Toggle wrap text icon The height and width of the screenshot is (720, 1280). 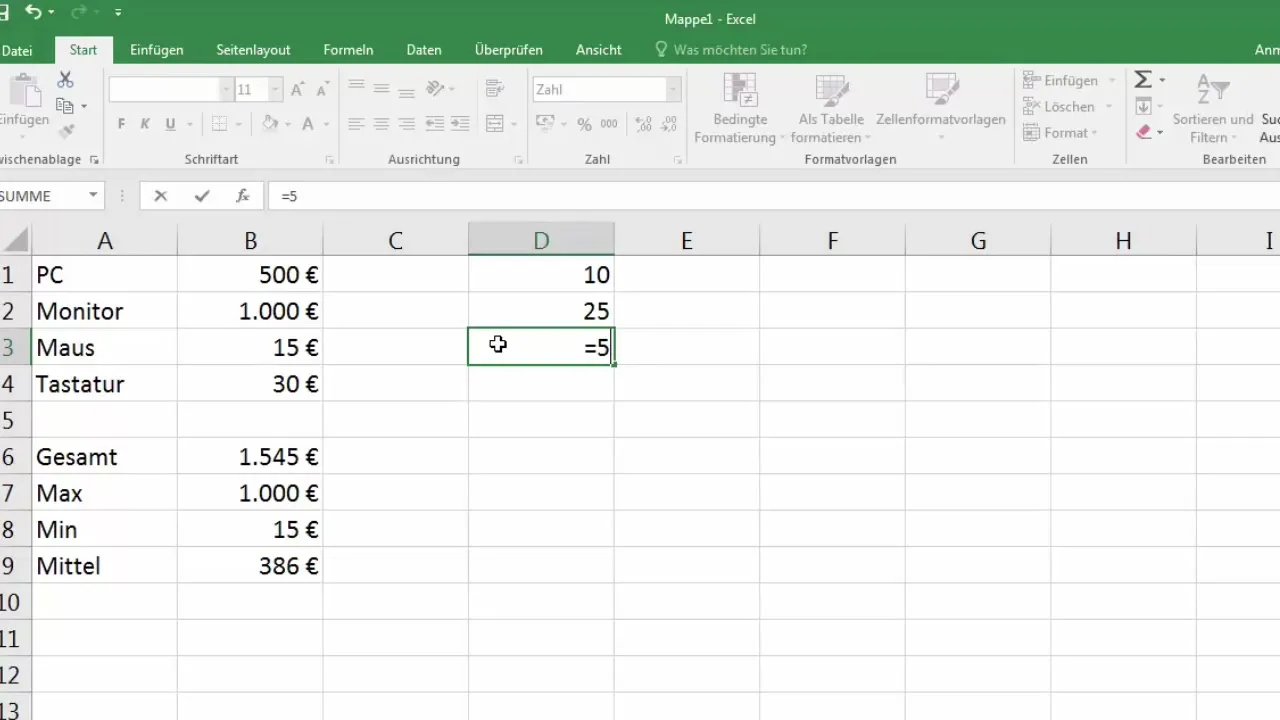pos(493,89)
